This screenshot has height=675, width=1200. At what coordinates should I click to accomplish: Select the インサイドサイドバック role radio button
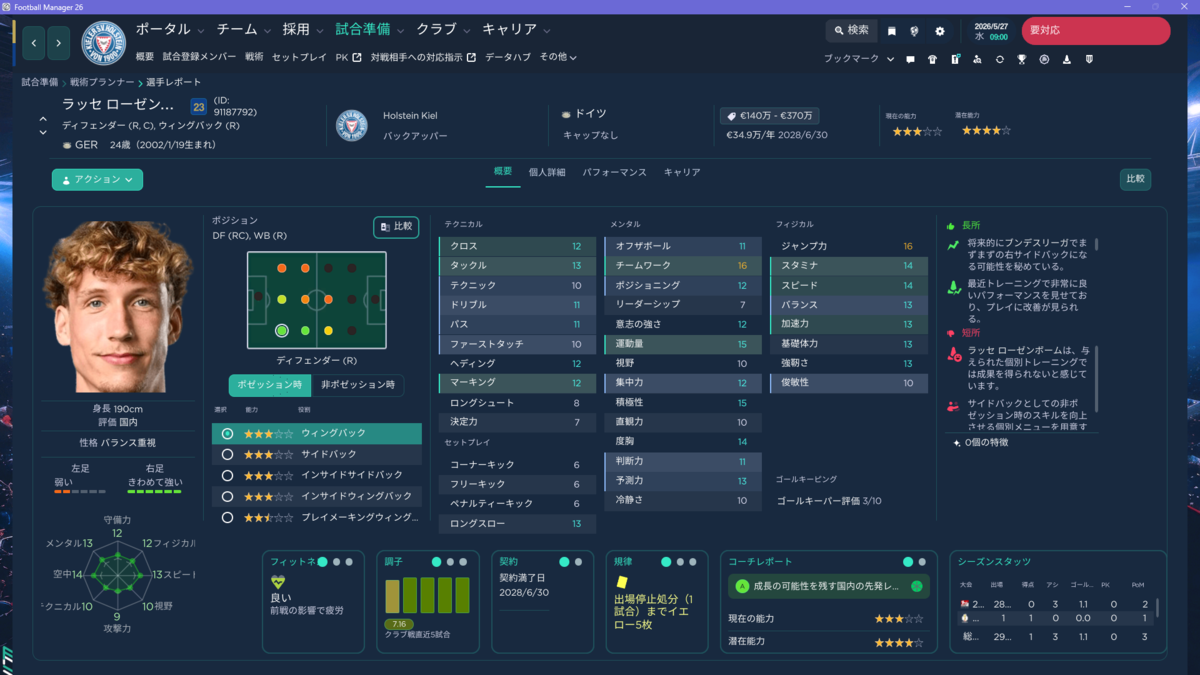click(228, 476)
